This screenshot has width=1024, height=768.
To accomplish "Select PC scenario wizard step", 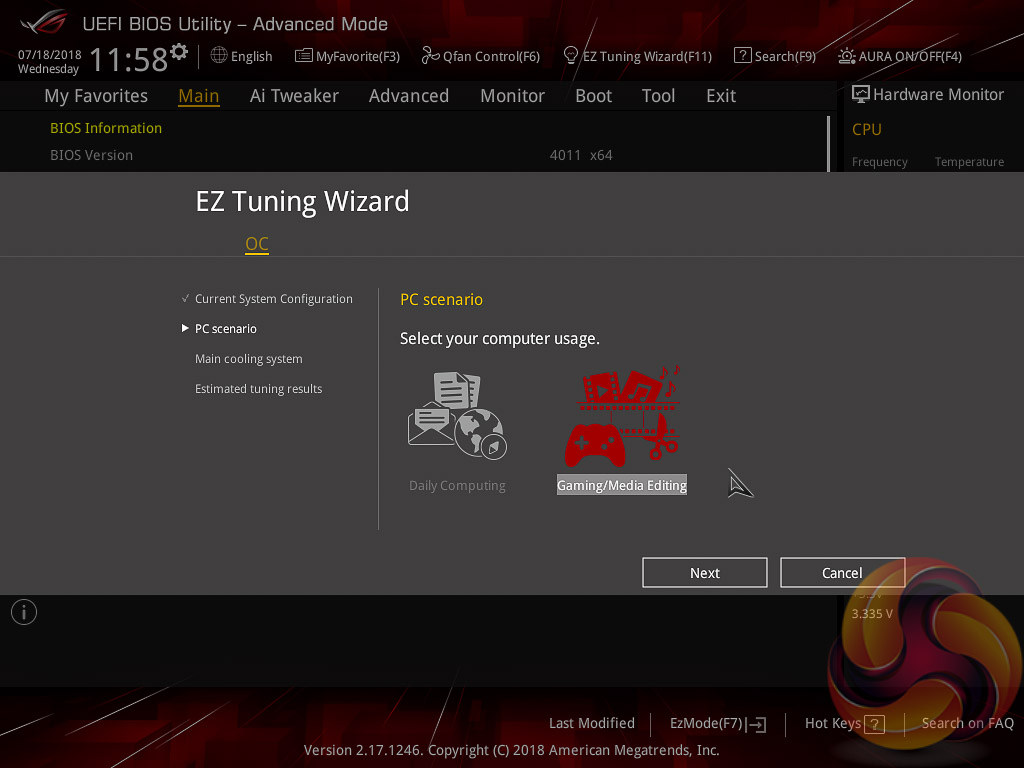I will 225,328.
